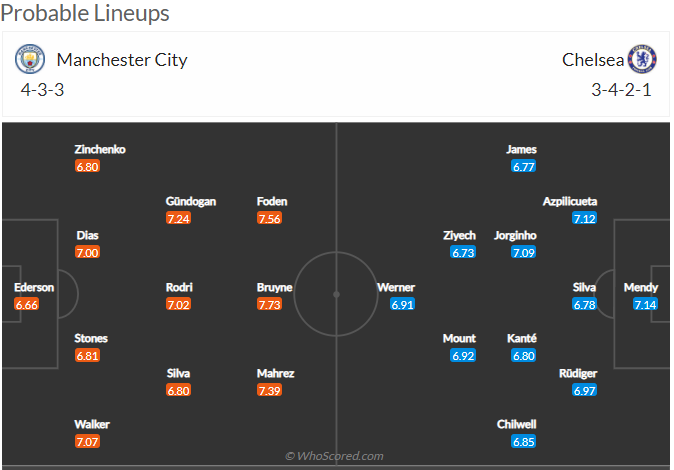Click the Mahrez player name
Viewport: 674px width, 470px height.
pyautogui.click(x=276, y=373)
